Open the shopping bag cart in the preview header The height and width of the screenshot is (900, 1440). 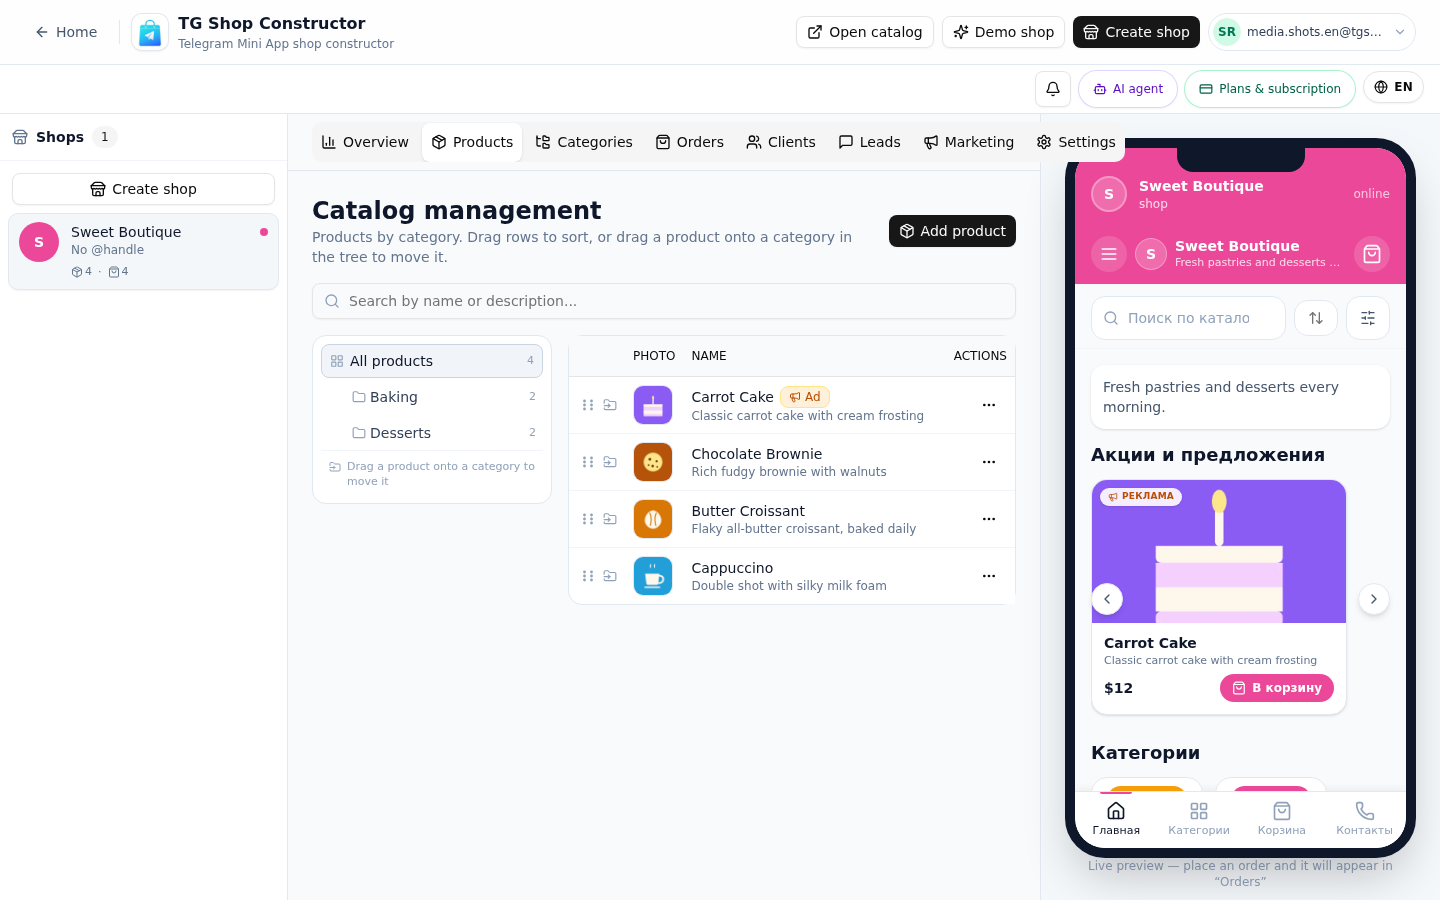tap(1372, 254)
